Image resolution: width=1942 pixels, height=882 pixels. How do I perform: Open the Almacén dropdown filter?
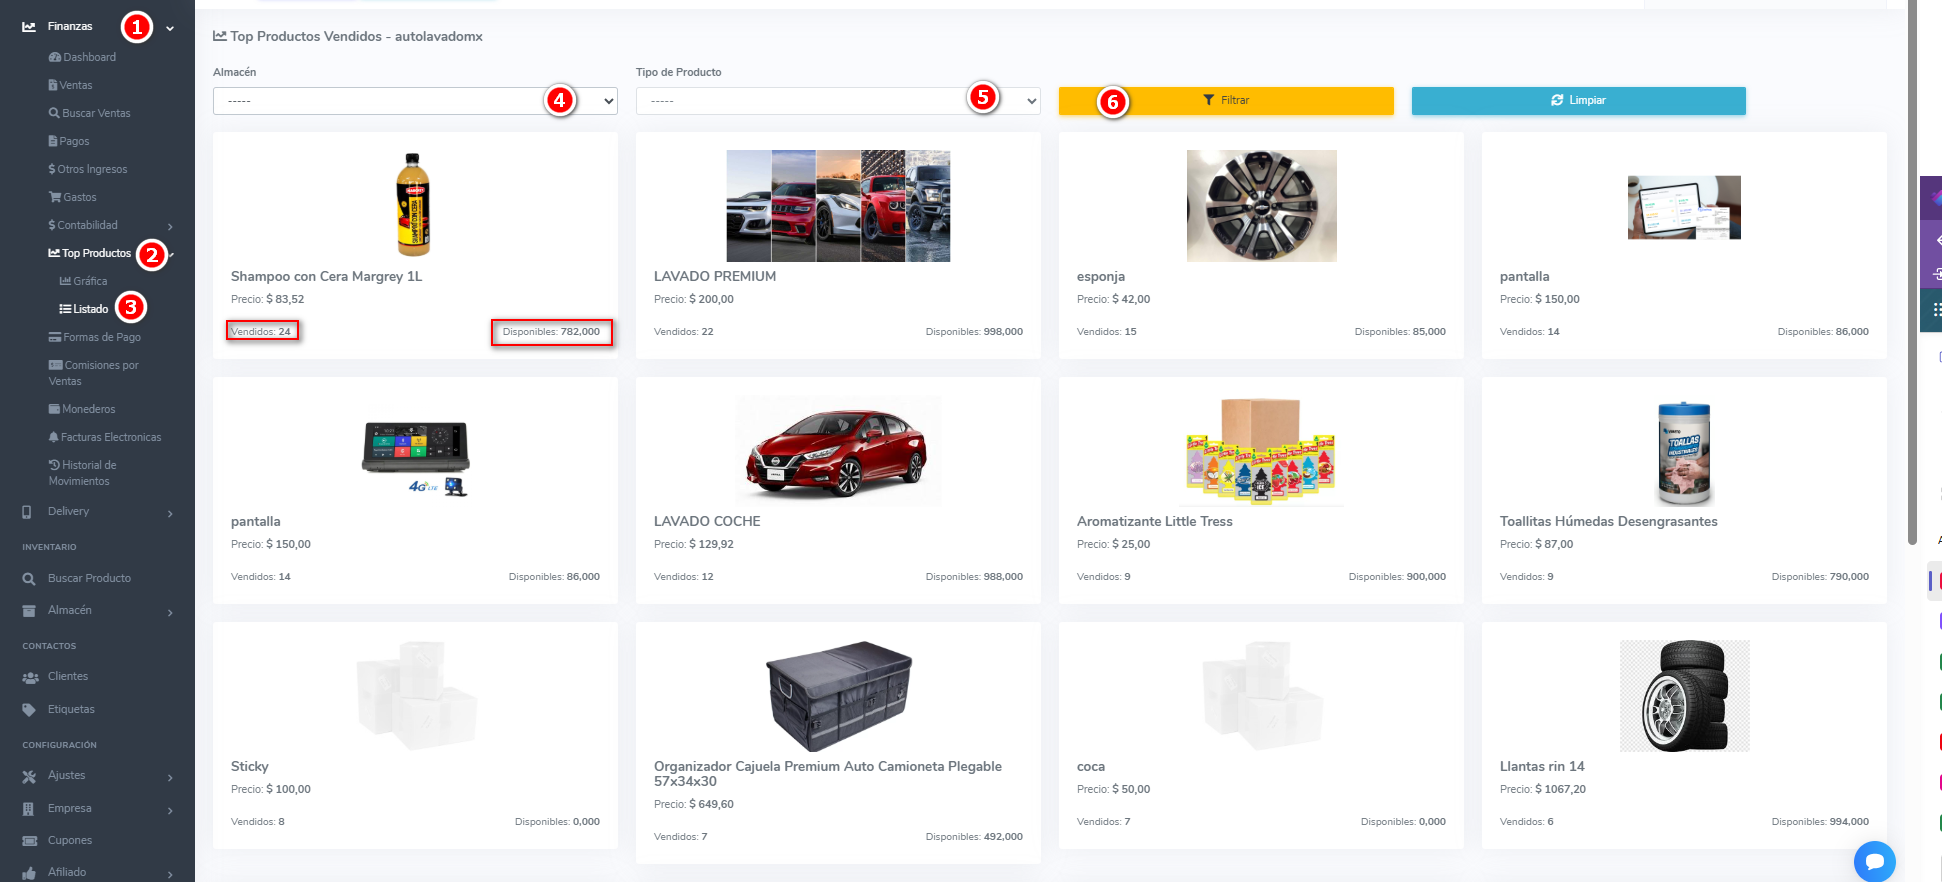(414, 101)
